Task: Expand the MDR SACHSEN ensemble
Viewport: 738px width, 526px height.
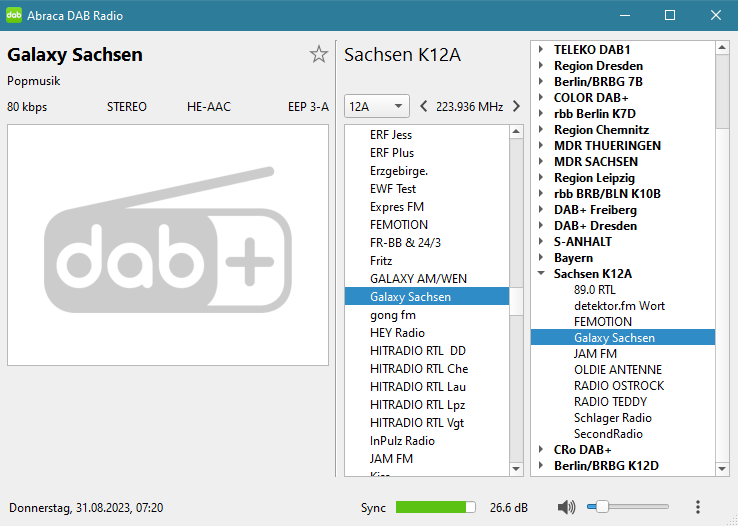Action: click(541, 162)
